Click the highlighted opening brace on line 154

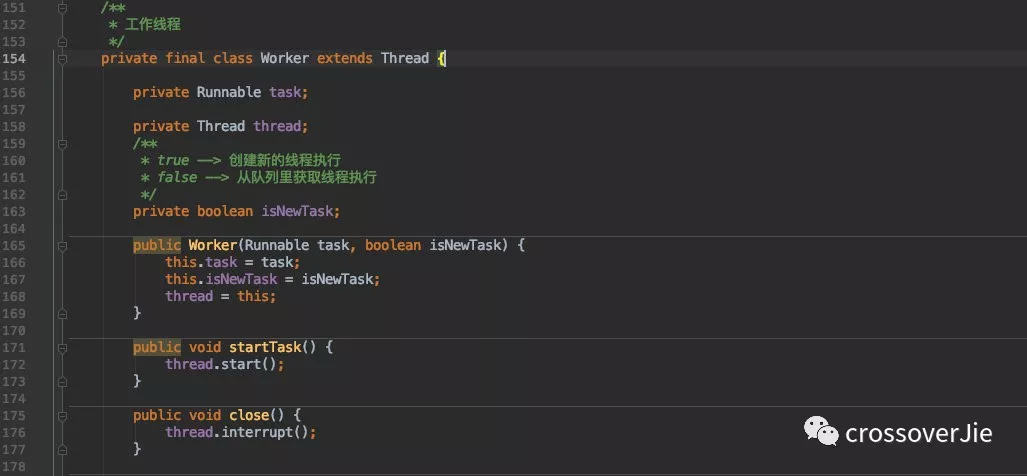pyautogui.click(x=441, y=58)
